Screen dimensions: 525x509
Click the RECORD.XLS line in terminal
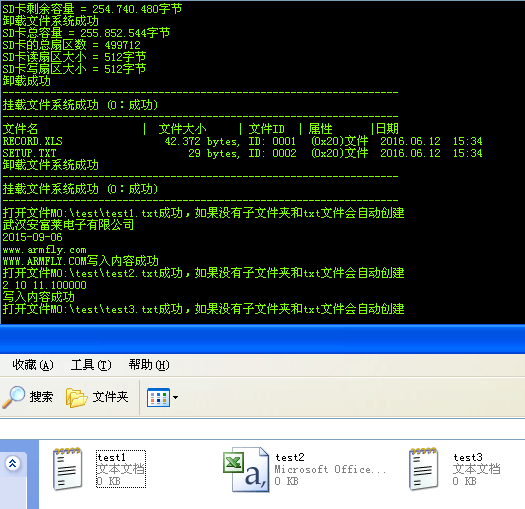[242, 141]
